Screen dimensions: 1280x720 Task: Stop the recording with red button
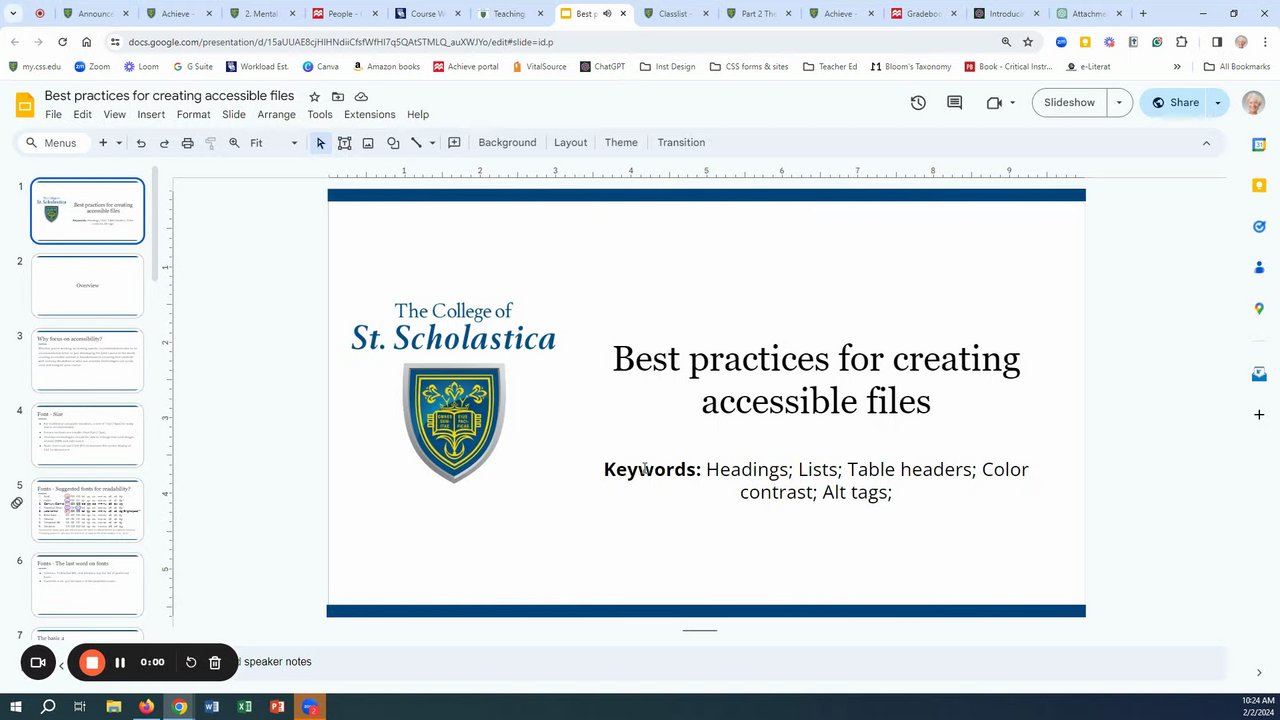tap(92, 662)
